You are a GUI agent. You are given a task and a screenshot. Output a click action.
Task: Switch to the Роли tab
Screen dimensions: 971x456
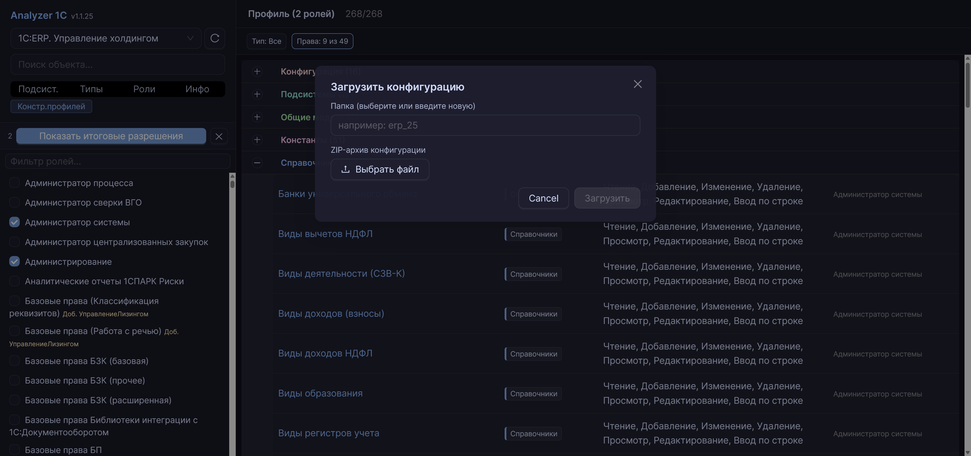(144, 89)
